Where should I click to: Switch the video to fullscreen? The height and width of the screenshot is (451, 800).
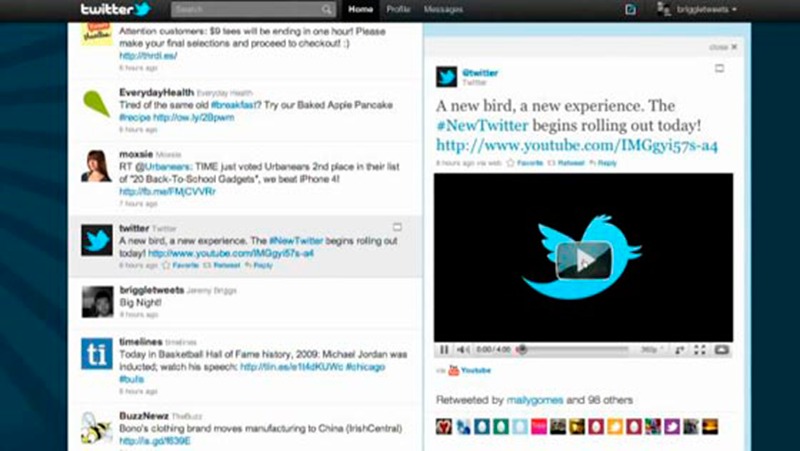[700, 349]
